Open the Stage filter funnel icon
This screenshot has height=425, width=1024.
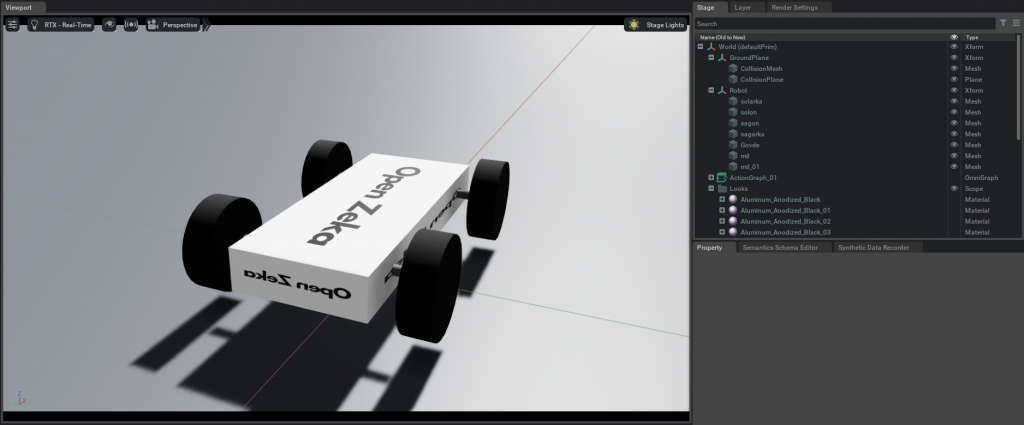click(x=1003, y=23)
